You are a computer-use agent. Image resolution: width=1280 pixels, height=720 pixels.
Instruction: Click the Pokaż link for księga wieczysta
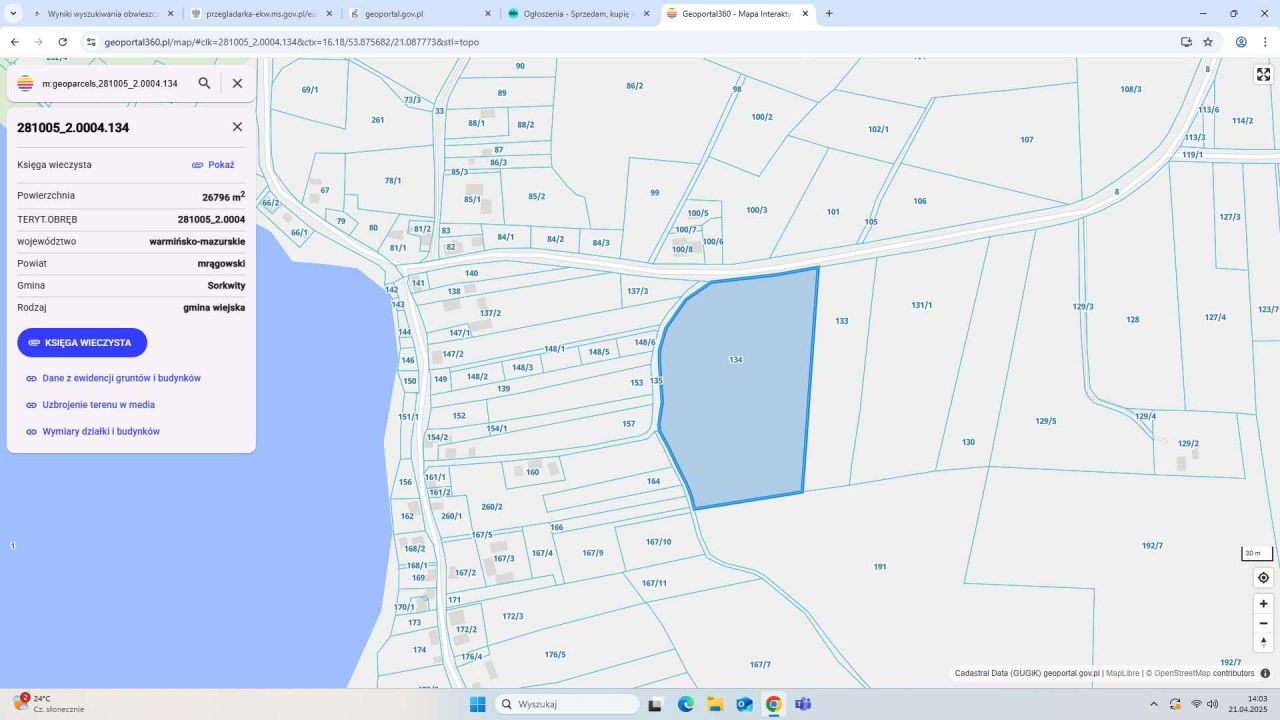(x=213, y=165)
